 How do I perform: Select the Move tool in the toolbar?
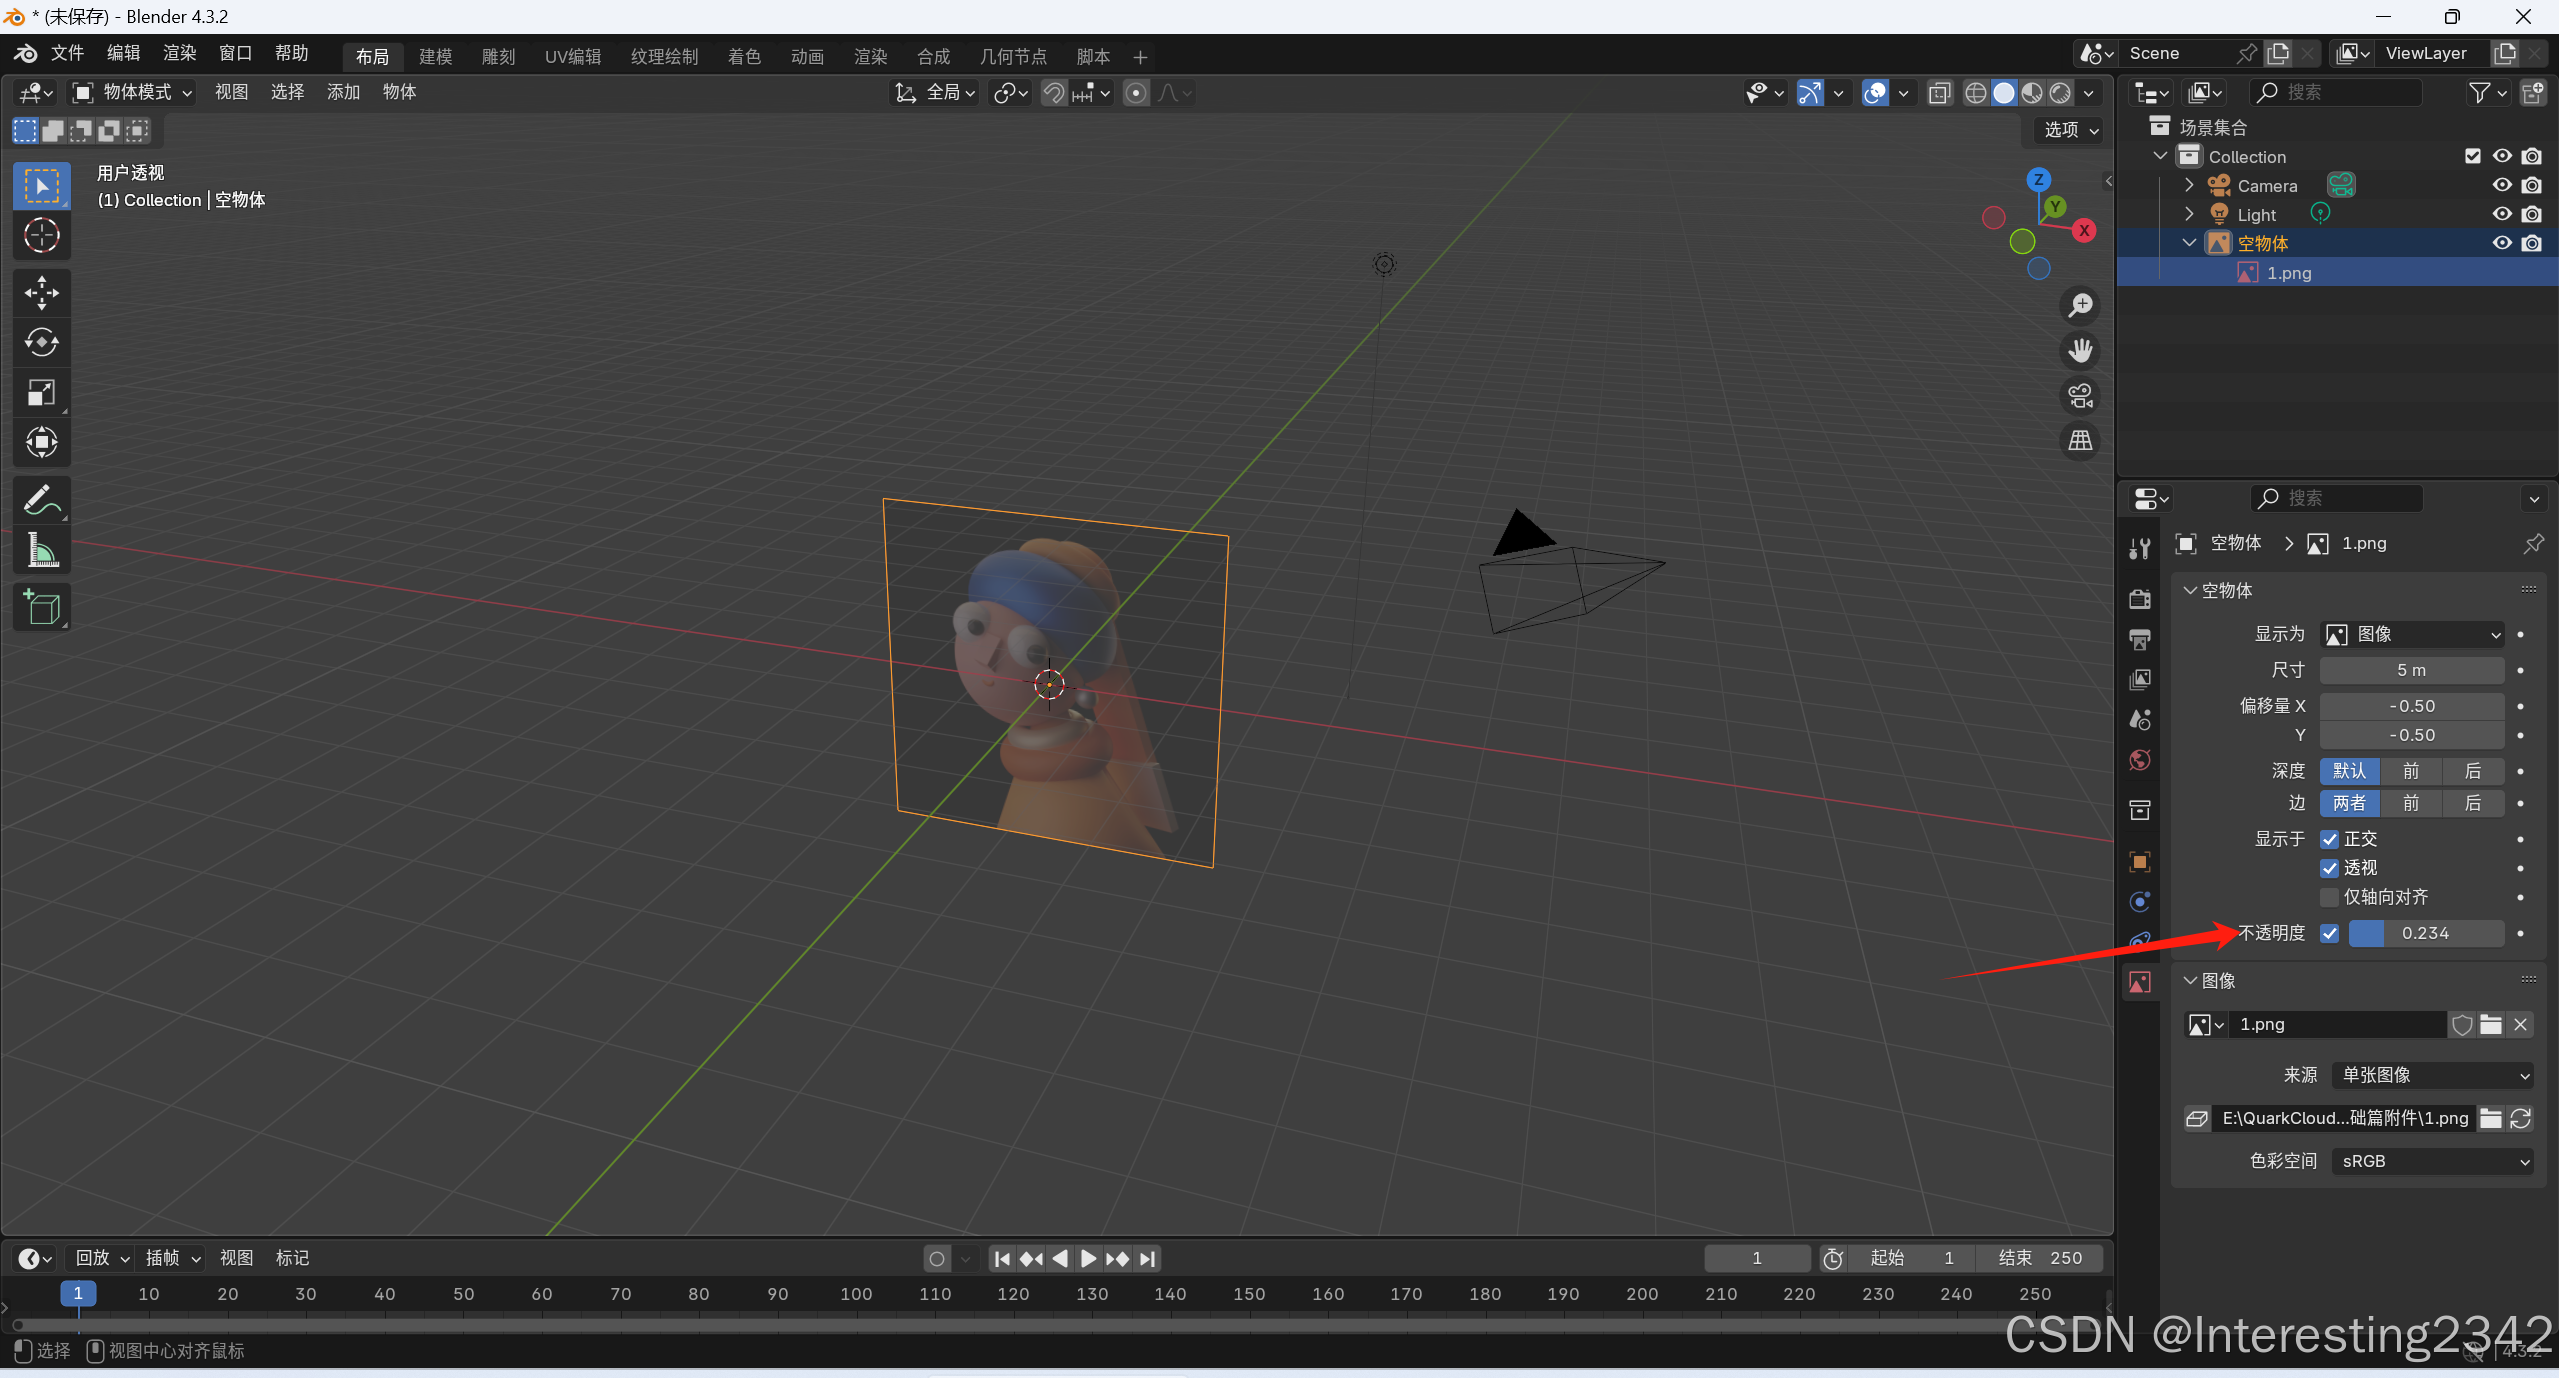click(41, 293)
